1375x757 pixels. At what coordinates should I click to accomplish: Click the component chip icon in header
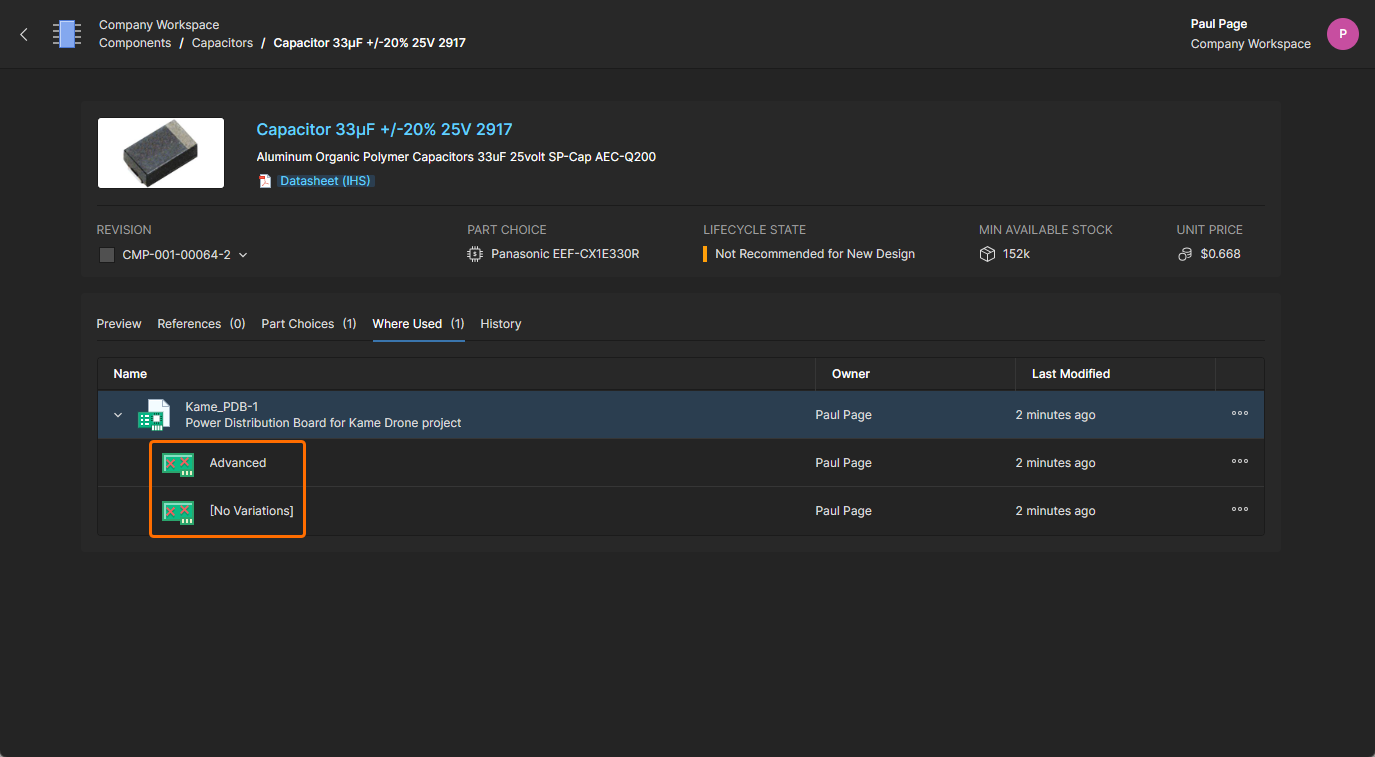(67, 34)
